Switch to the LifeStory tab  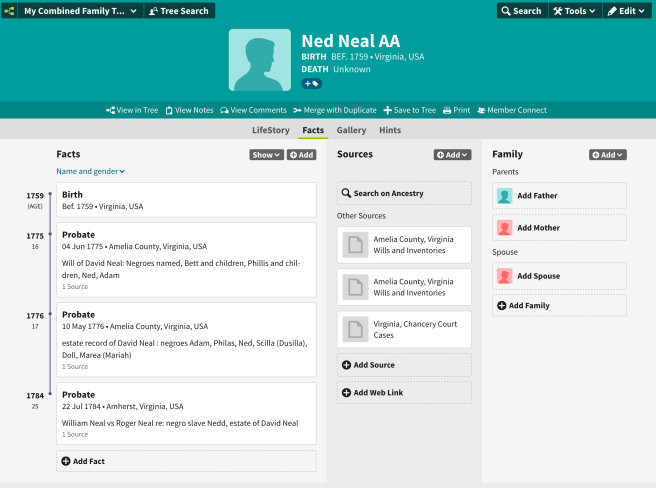(271, 130)
